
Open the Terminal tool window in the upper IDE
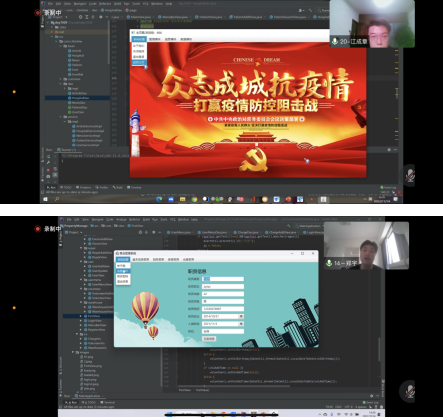134,187
